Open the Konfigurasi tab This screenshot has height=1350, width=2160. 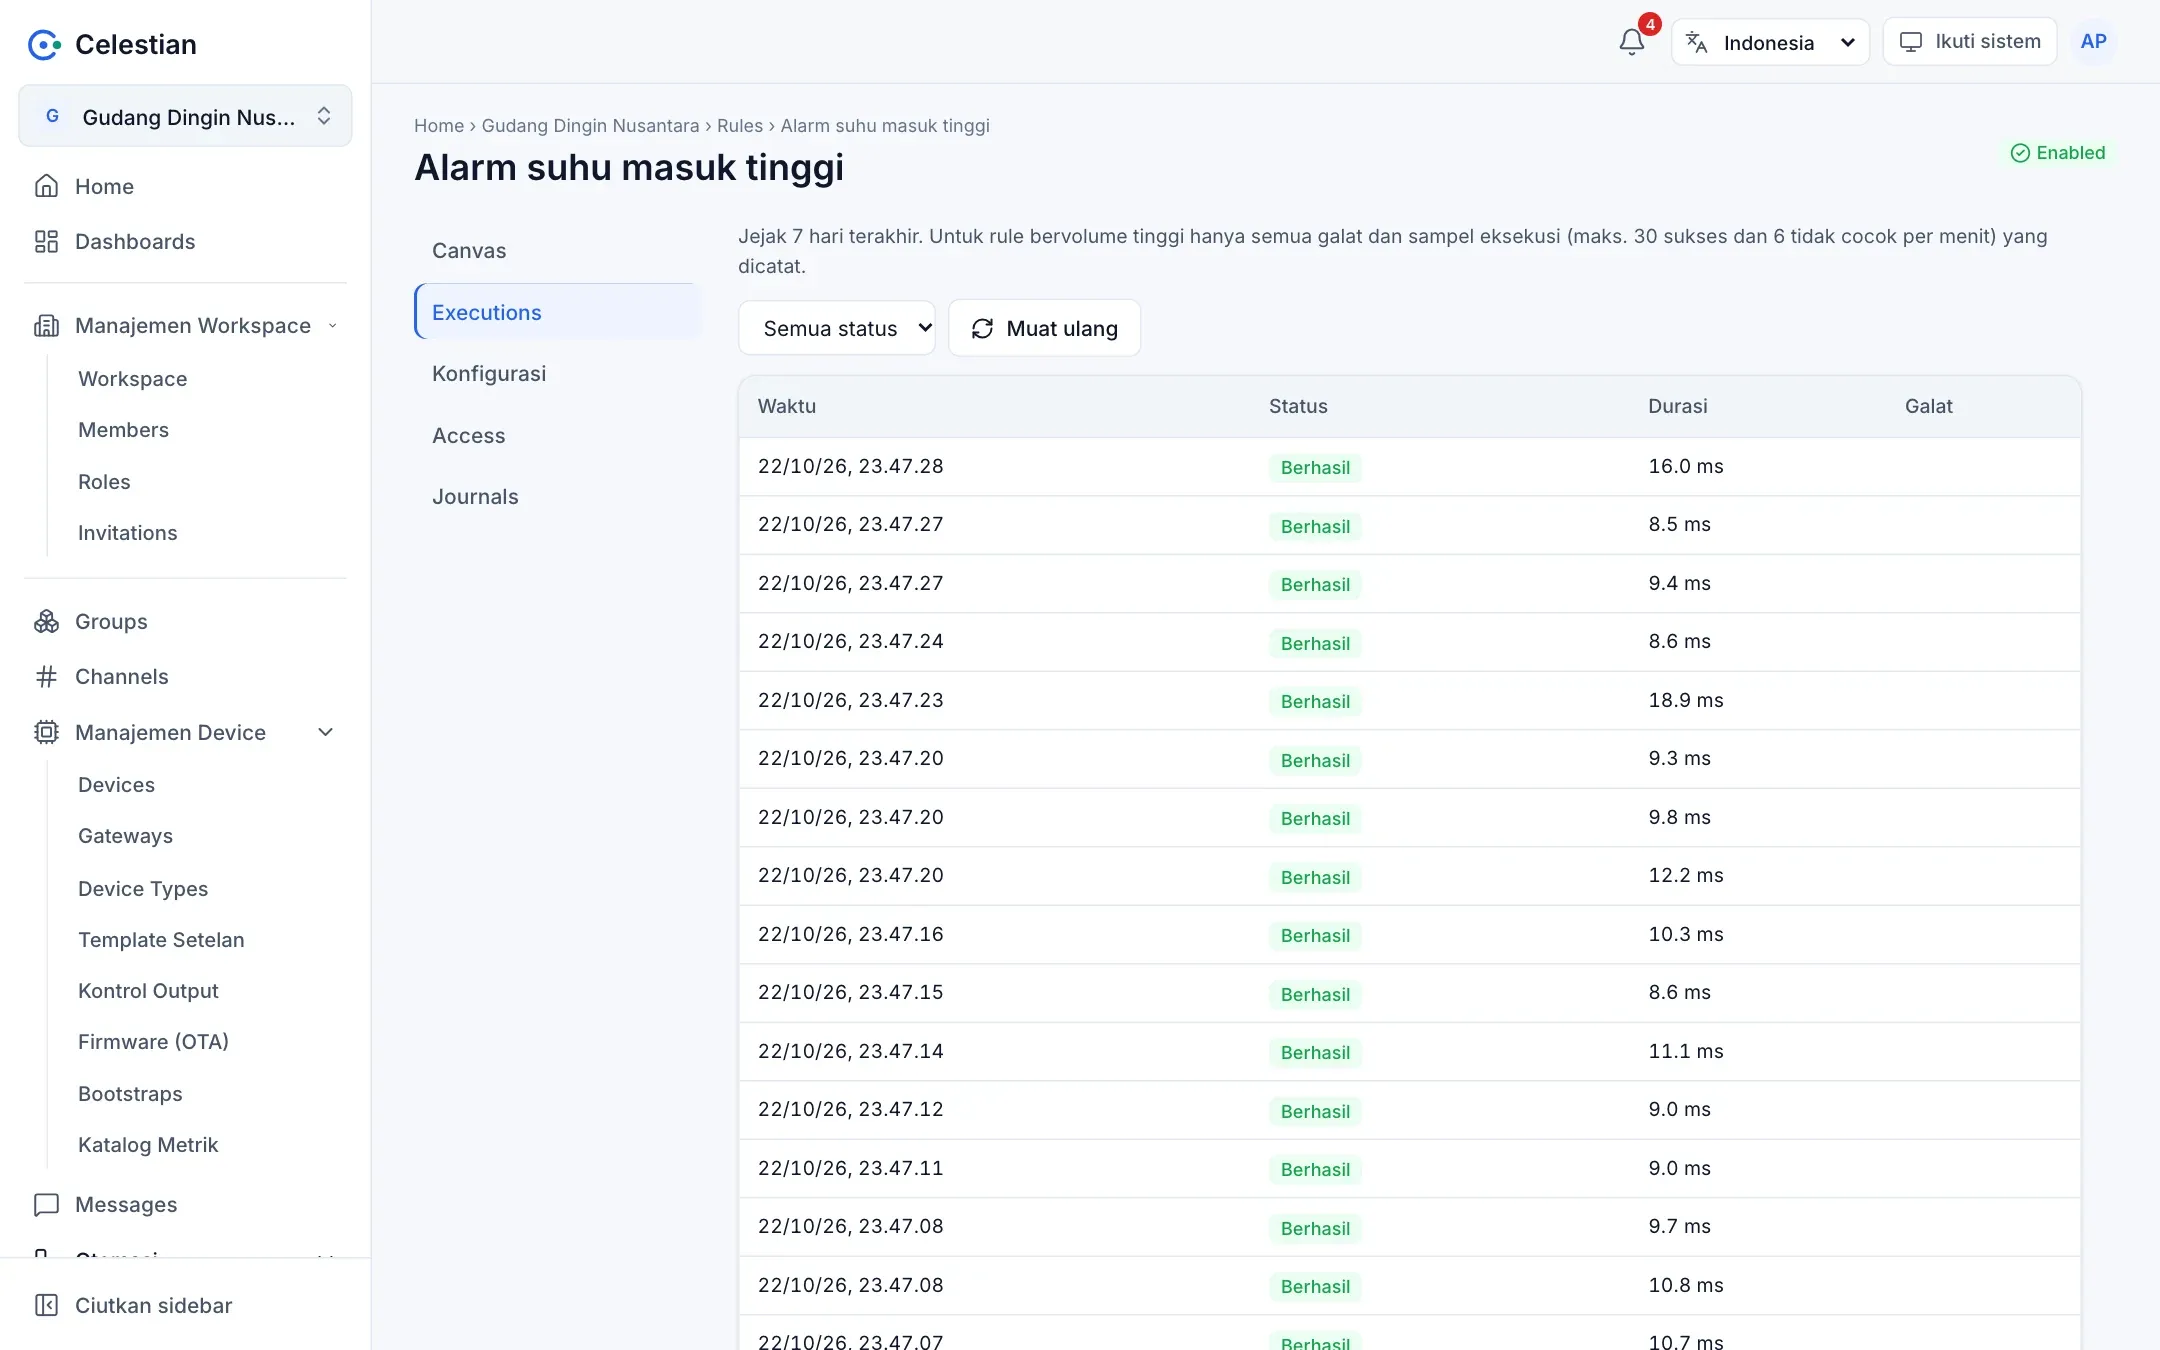coord(558,373)
